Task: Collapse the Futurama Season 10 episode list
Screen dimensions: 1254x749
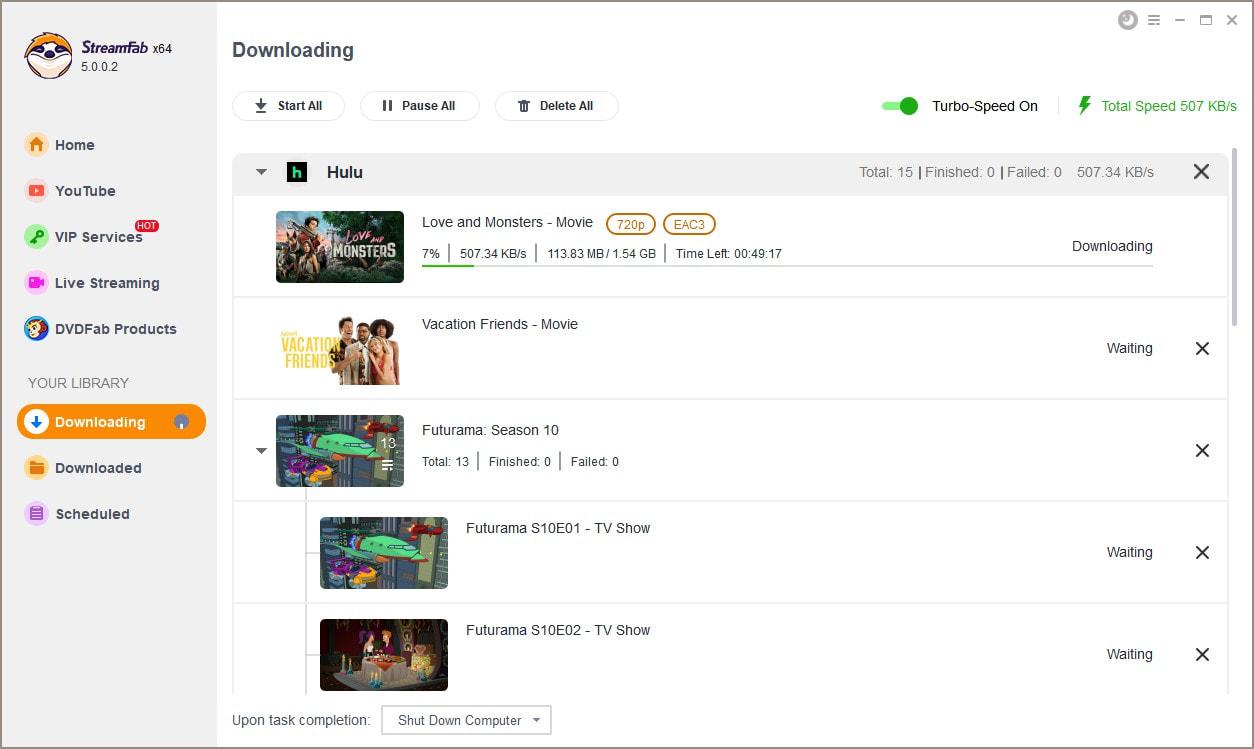Action: point(261,451)
